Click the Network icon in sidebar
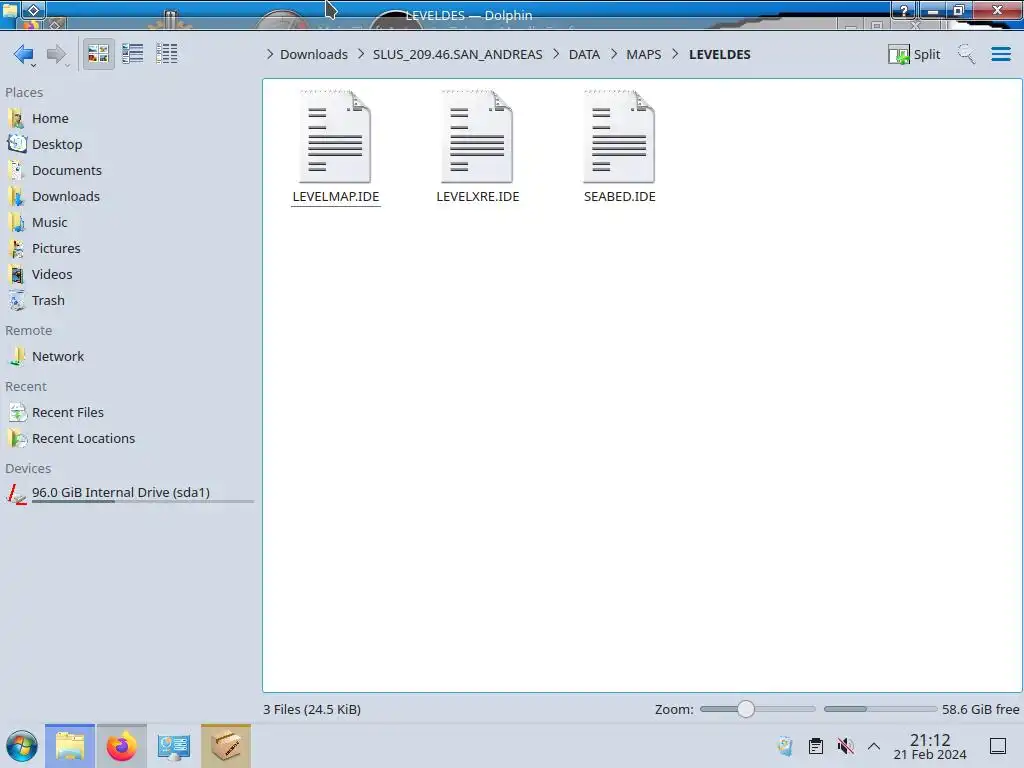This screenshot has height=768, width=1024. (16, 357)
